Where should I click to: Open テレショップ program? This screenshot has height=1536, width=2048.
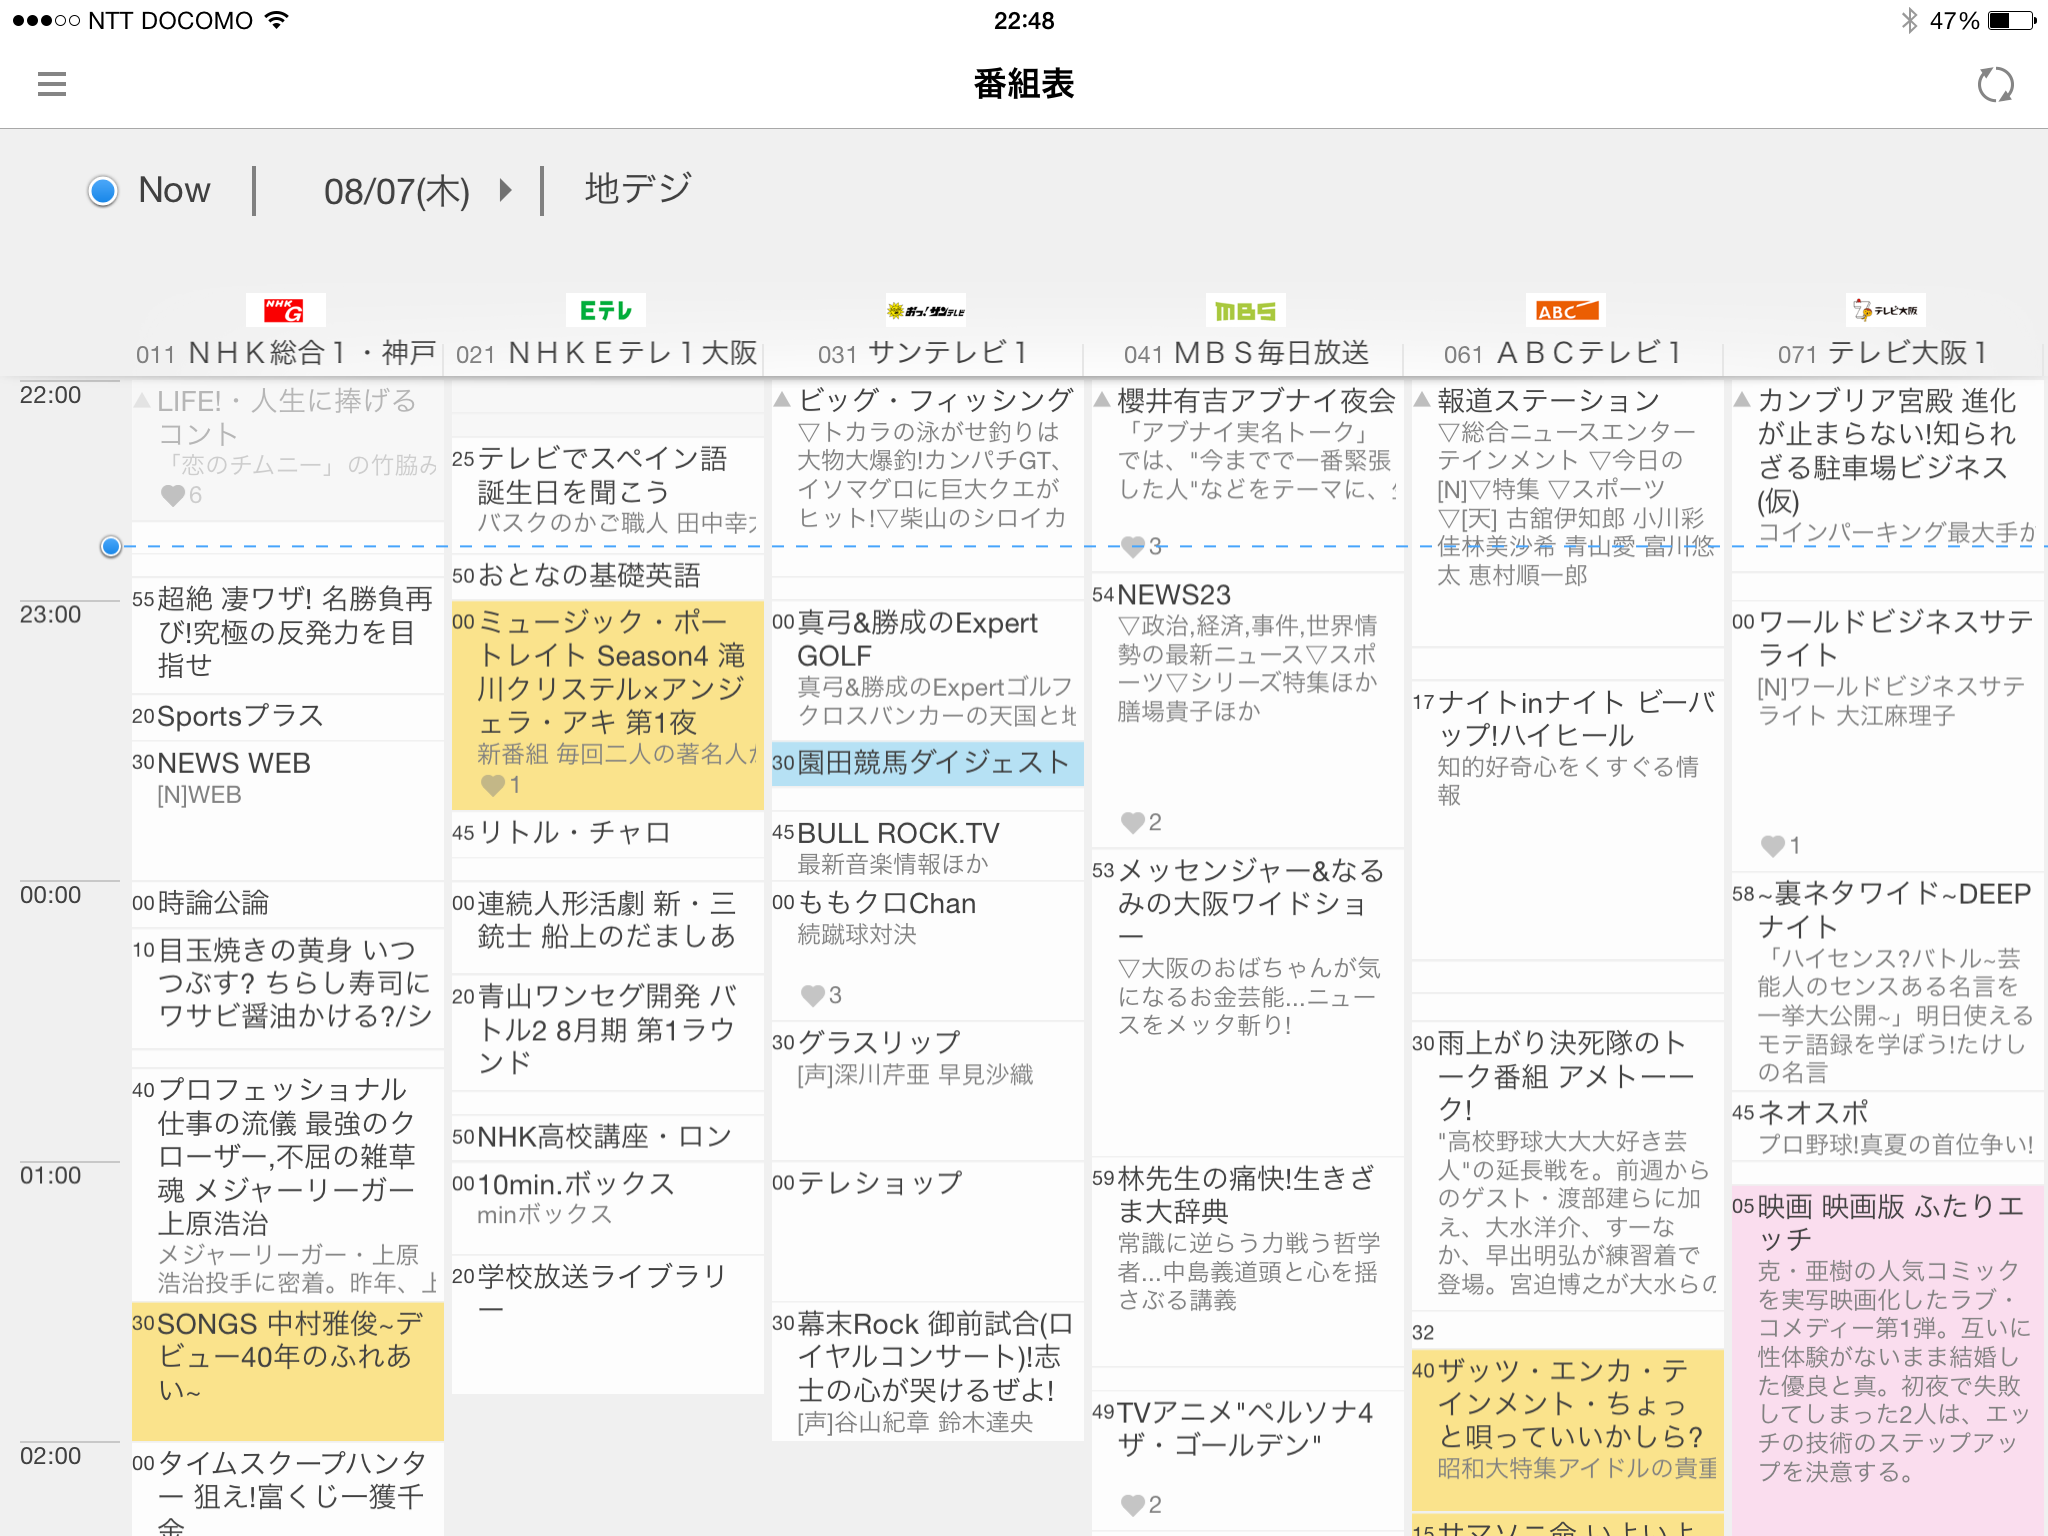point(928,1230)
